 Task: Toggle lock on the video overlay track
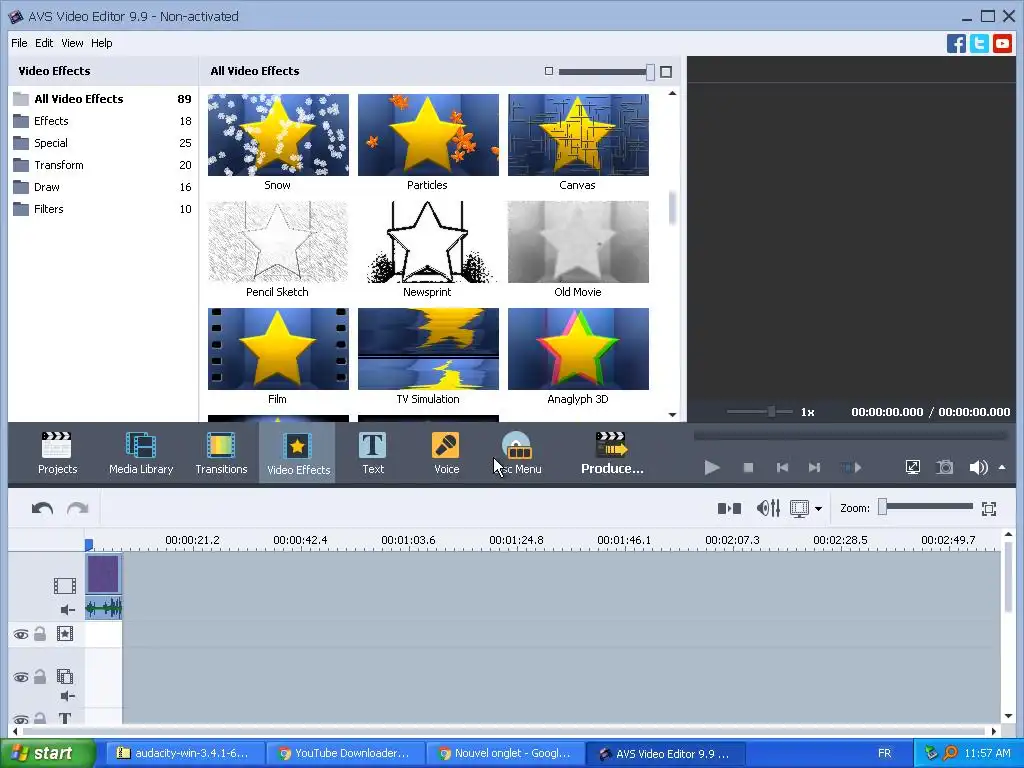pyautogui.click(x=40, y=677)
